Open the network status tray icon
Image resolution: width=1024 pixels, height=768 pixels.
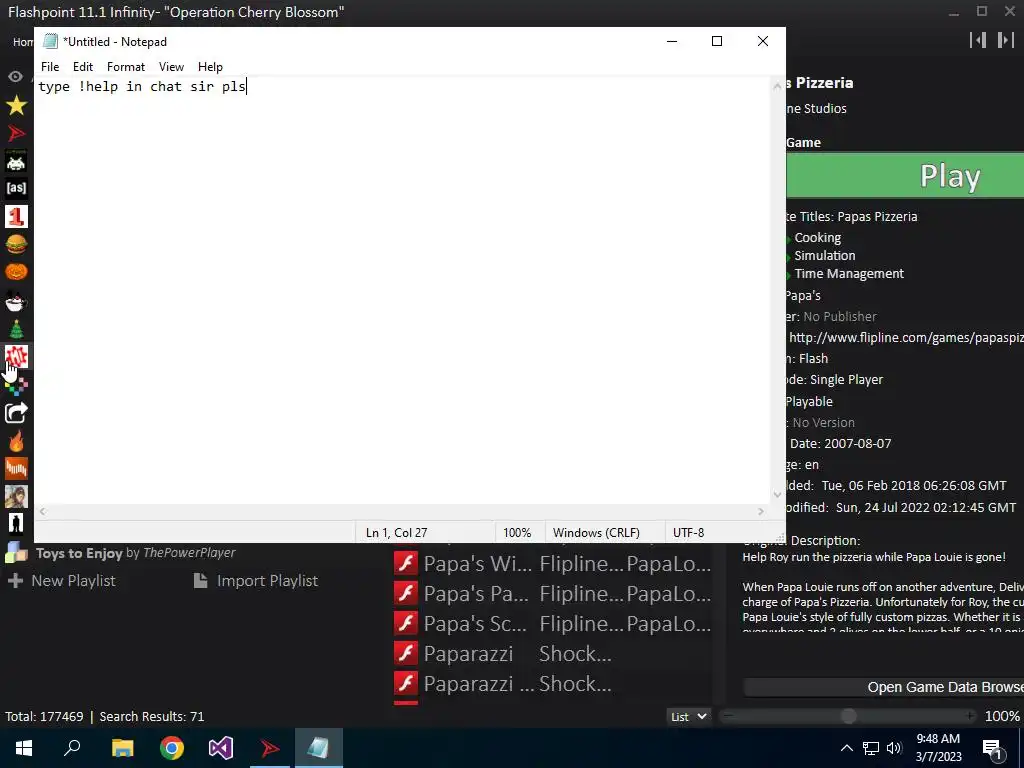[x=871, y=748]
